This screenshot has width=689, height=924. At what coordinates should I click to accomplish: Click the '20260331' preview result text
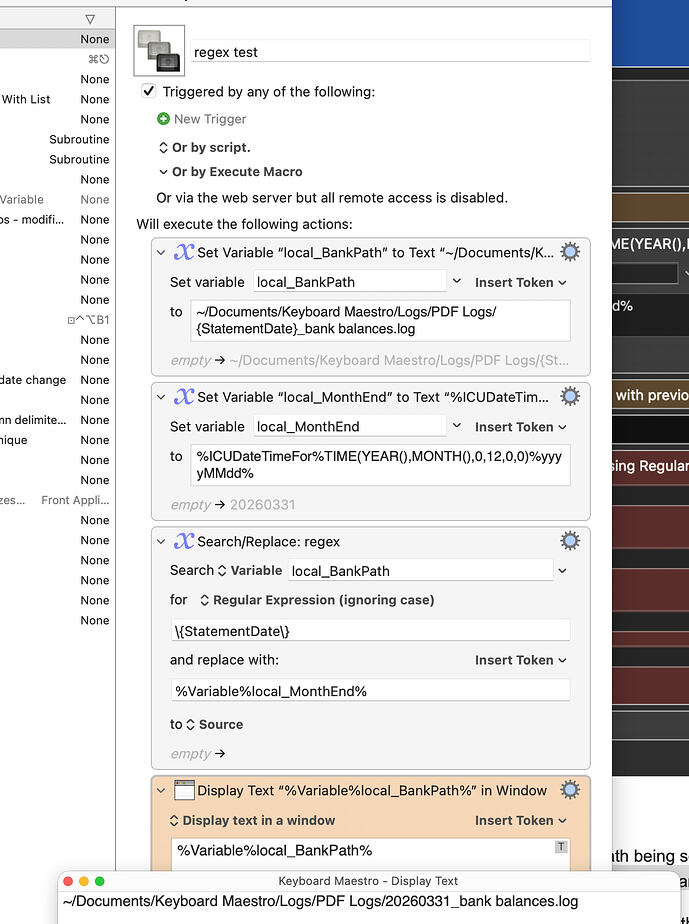(x=262, y=504)
